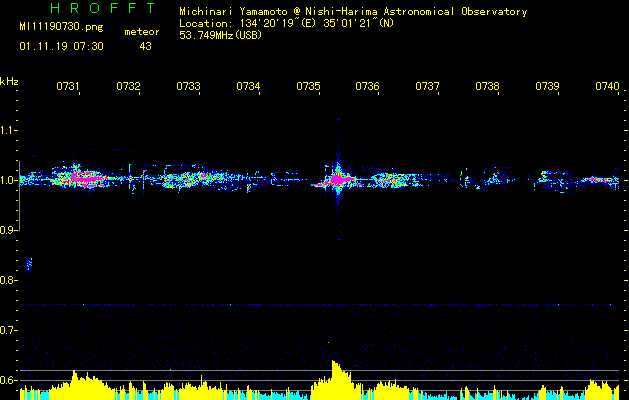Click the 0.6 kHz axis label
629x400 pixels.
[8, 380]
